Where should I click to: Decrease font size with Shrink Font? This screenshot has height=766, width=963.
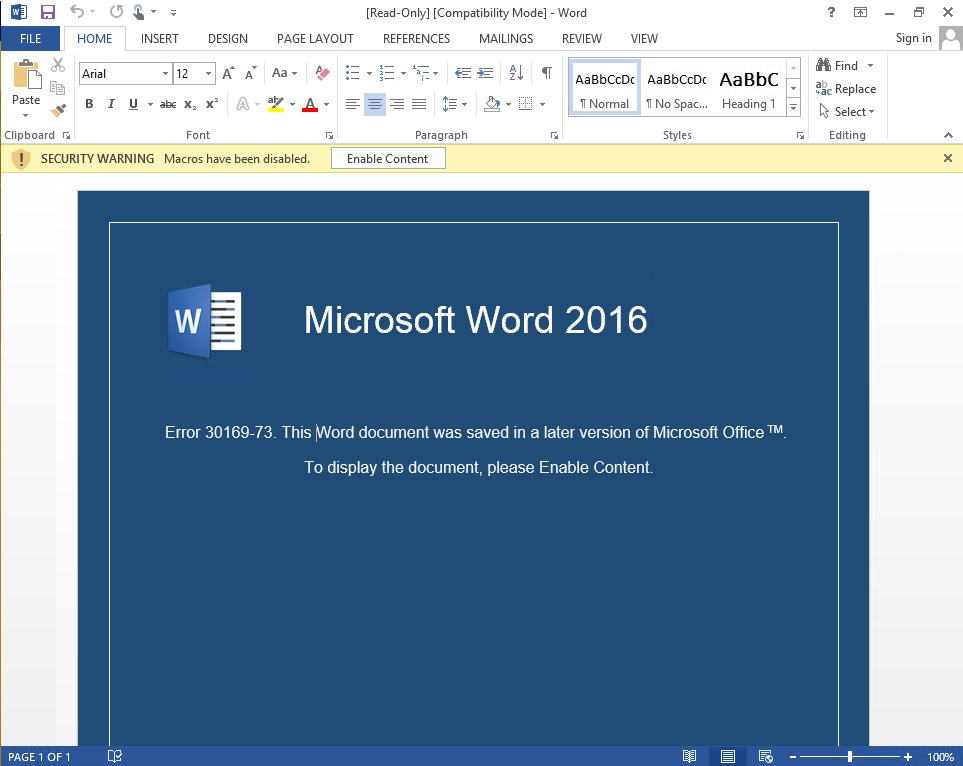pyautogui.click(x=250, y=73)
